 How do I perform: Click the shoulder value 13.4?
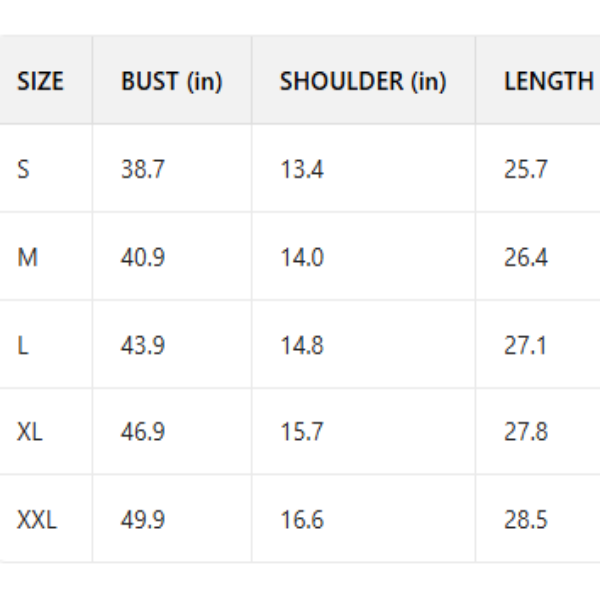point(302,169)
